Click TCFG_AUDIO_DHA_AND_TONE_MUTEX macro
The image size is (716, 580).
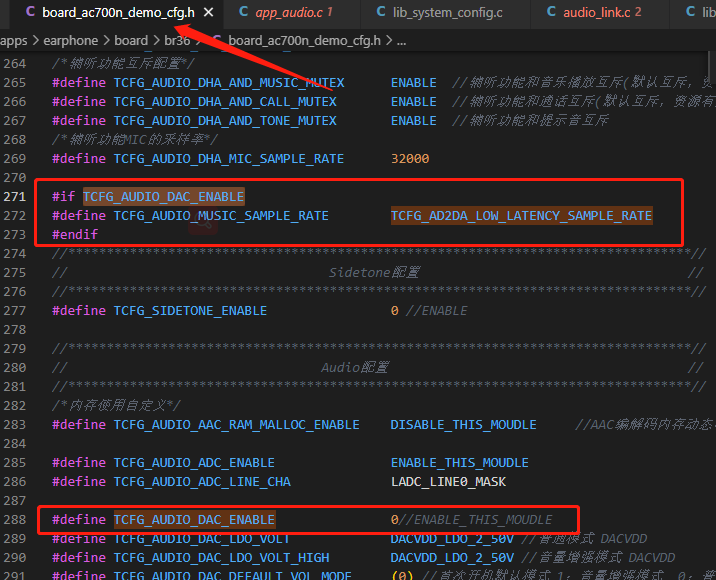225,121
